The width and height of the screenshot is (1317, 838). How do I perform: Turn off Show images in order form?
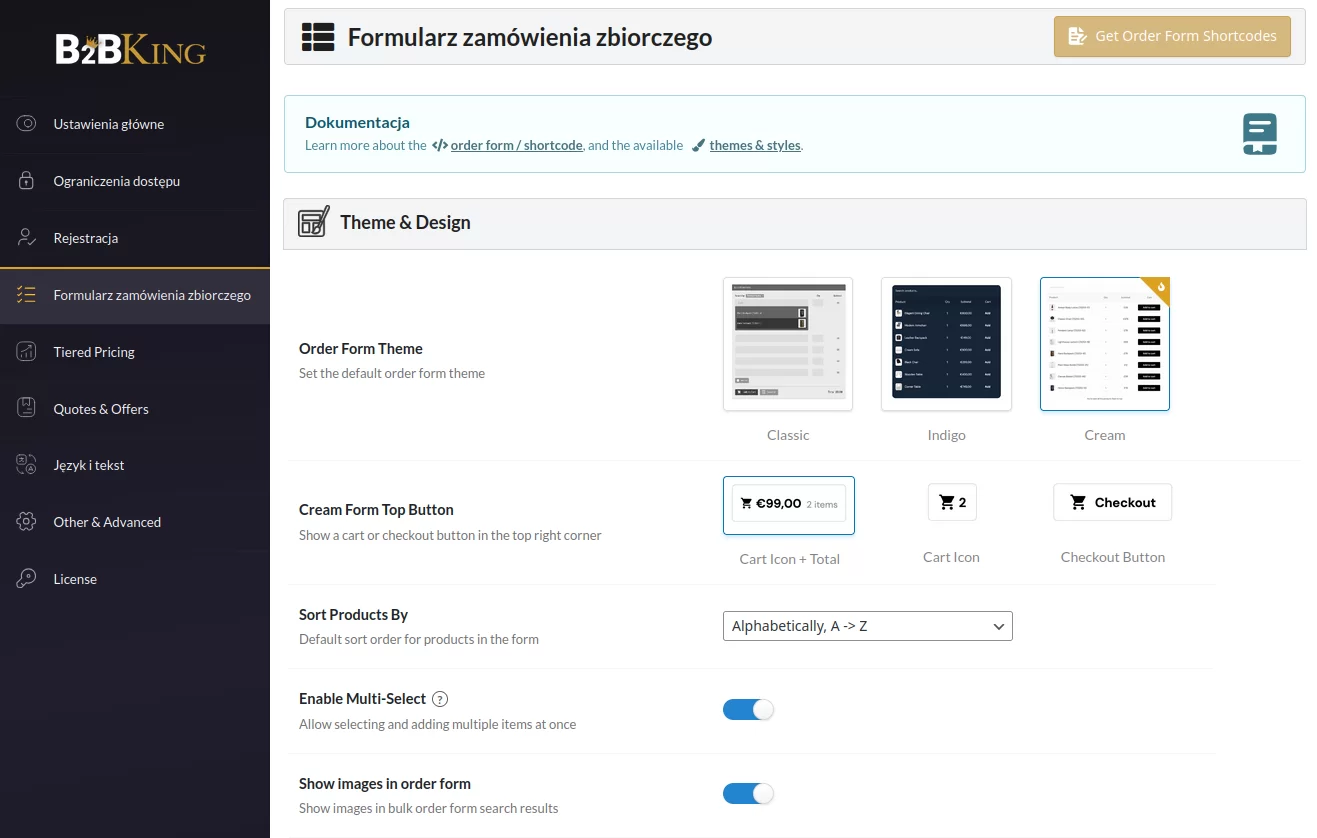[x=748, y=794]
